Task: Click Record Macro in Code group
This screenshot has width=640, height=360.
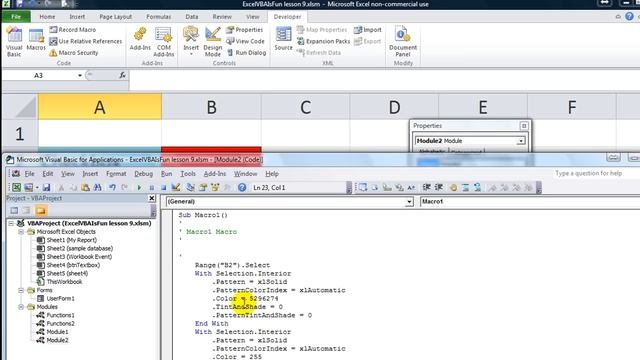Action: 73,30
